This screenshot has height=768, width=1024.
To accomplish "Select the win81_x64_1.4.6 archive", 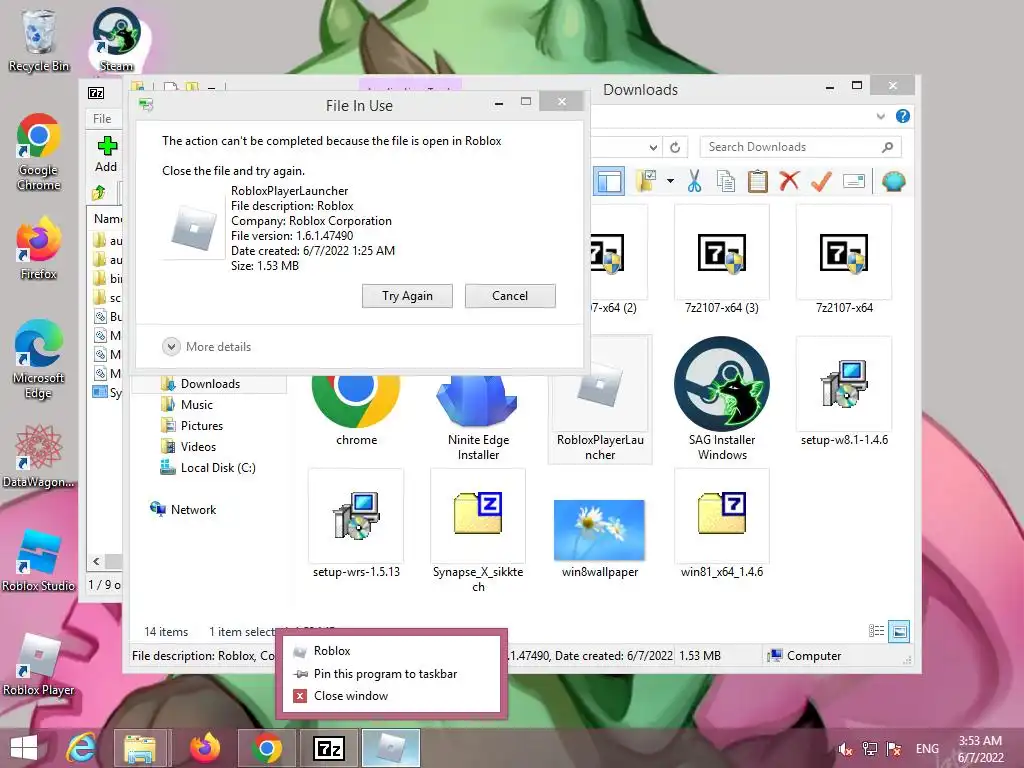I will coord(722,525).
